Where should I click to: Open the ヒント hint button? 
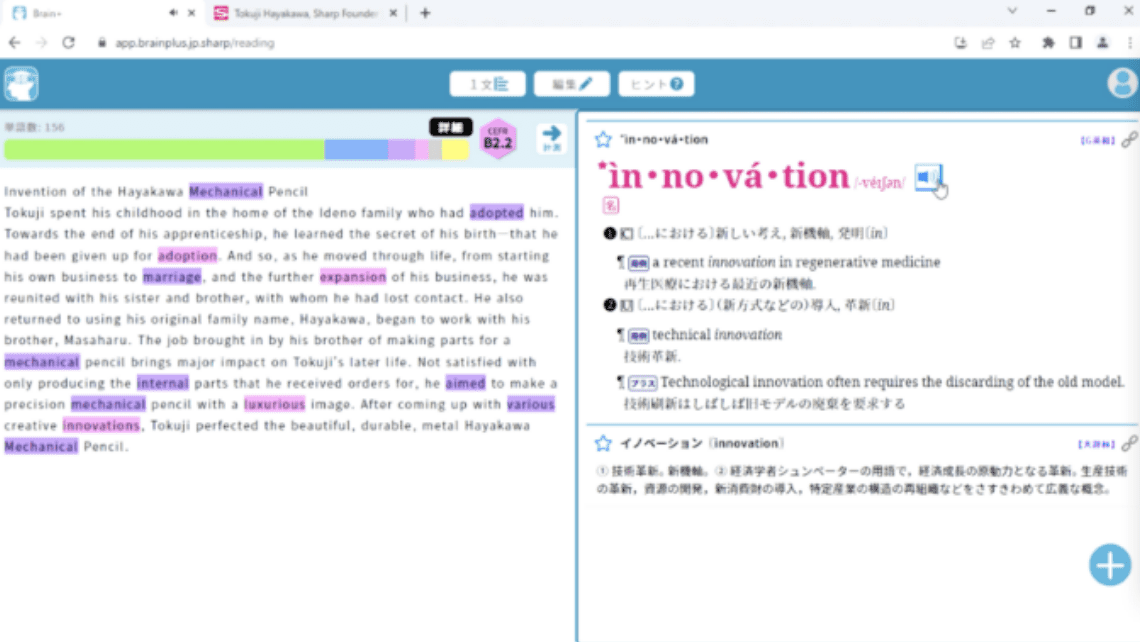coord(656,84)
